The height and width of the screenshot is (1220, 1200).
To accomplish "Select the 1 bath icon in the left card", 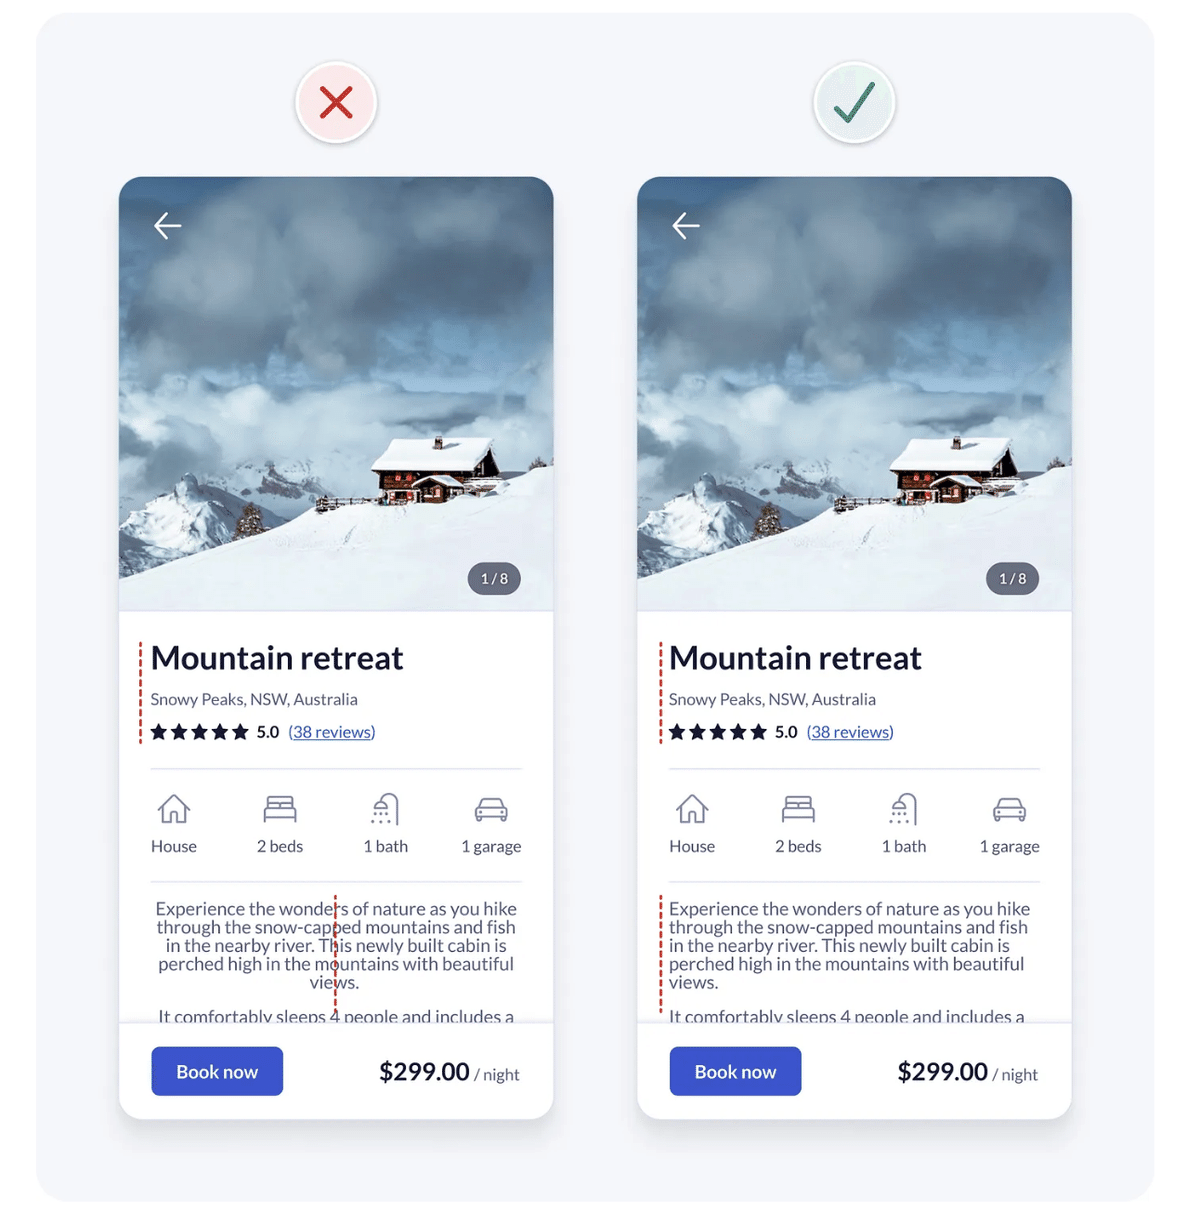I will 386,809.
